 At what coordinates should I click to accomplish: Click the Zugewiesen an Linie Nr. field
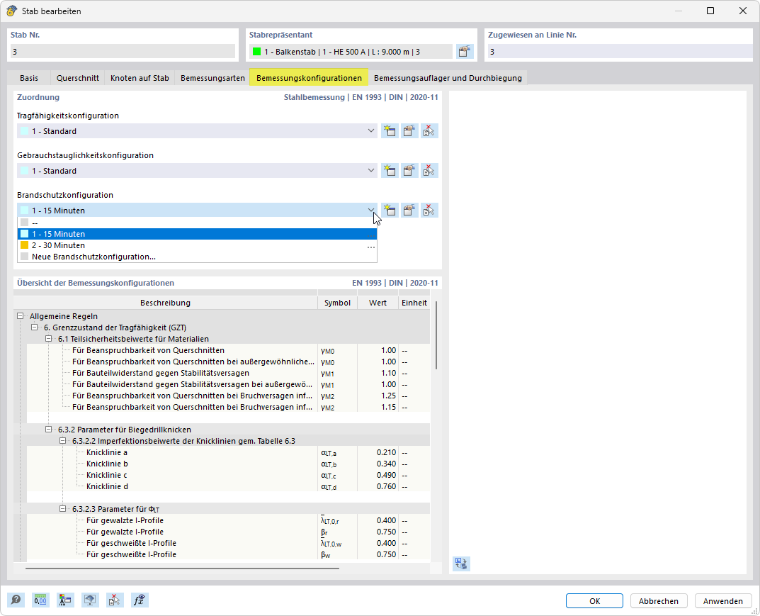(x=620, y=51)
